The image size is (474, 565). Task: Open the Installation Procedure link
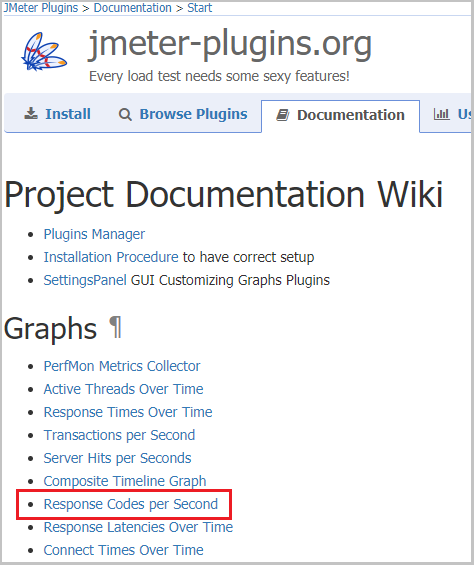(x=111, y=257)
